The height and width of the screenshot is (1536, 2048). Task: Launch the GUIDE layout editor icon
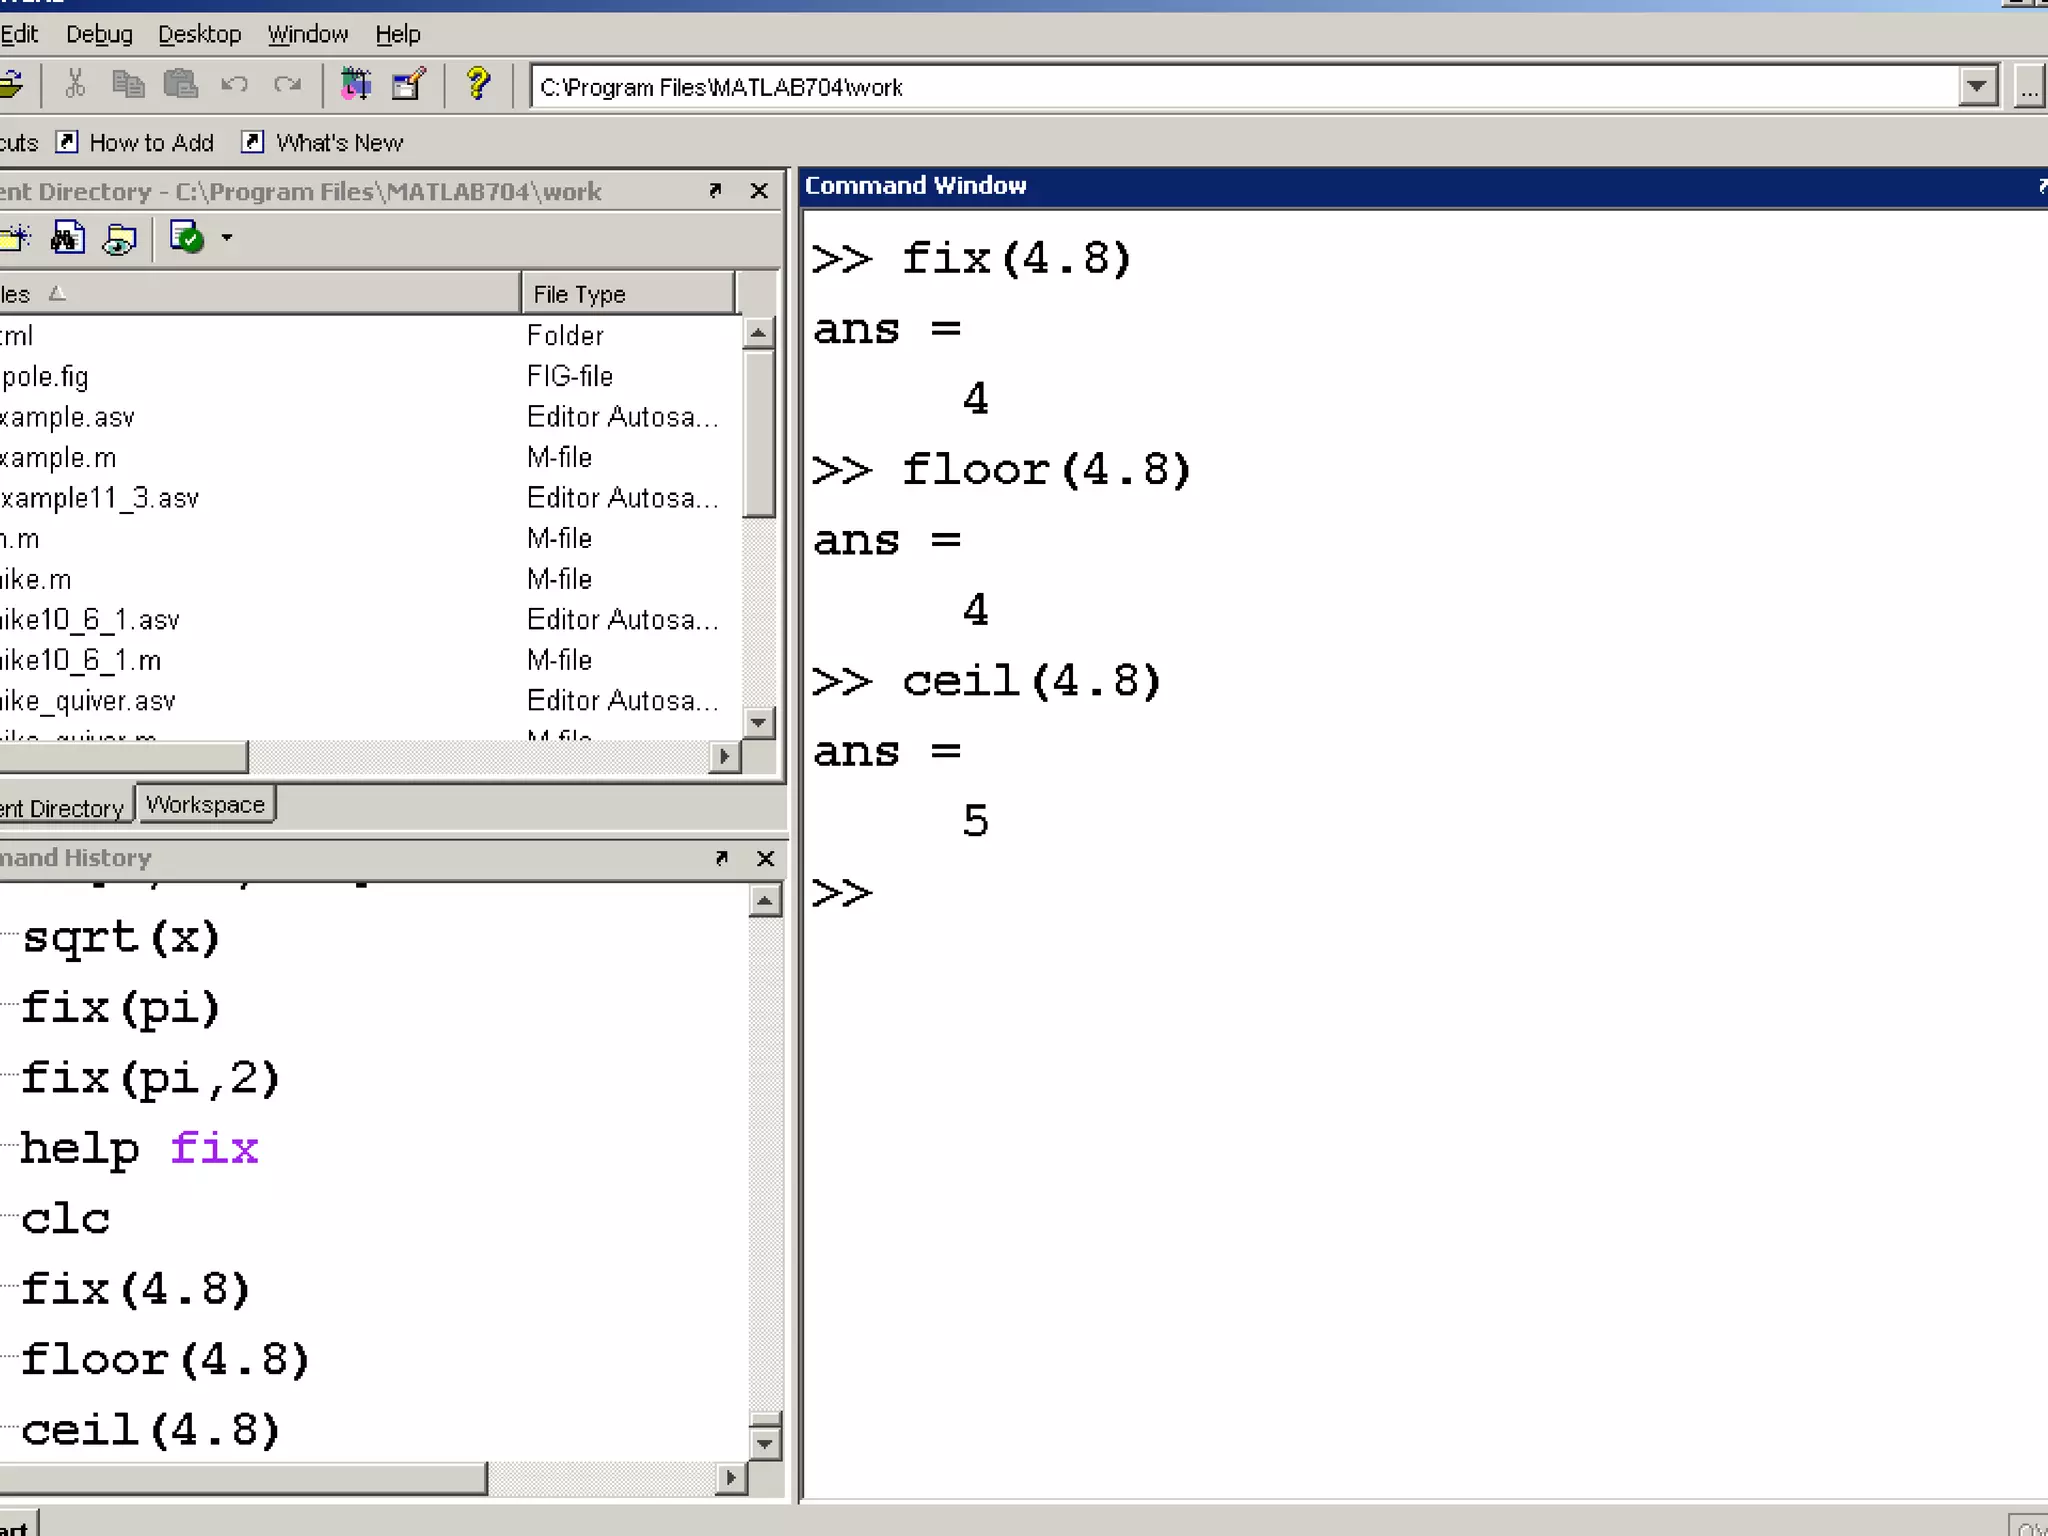(408, 85)
